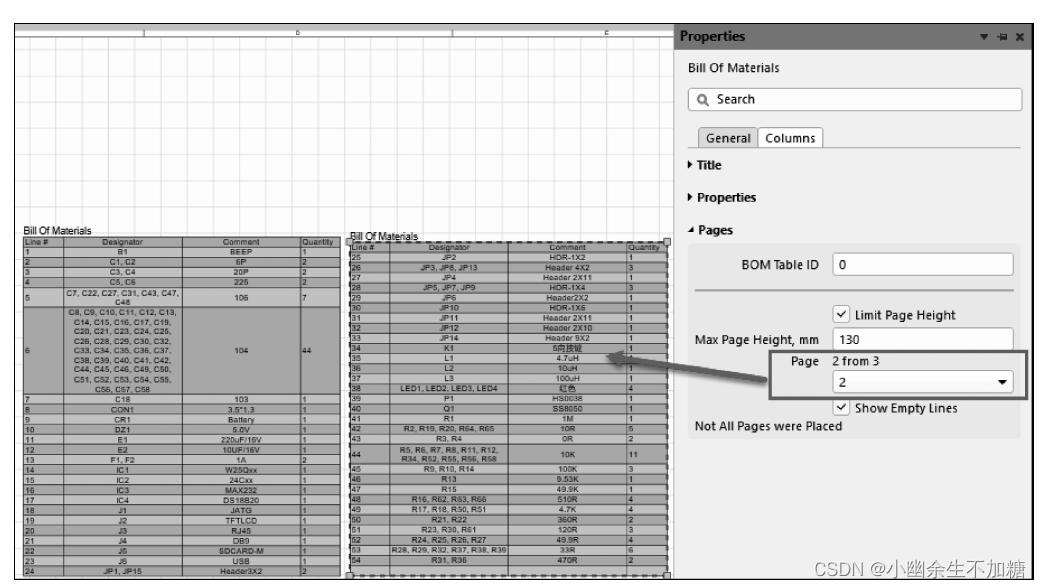Select the 220uF/16V comment cell
Image resolution: width=1041 pixels, height=588 pixels.
[241, 439]
